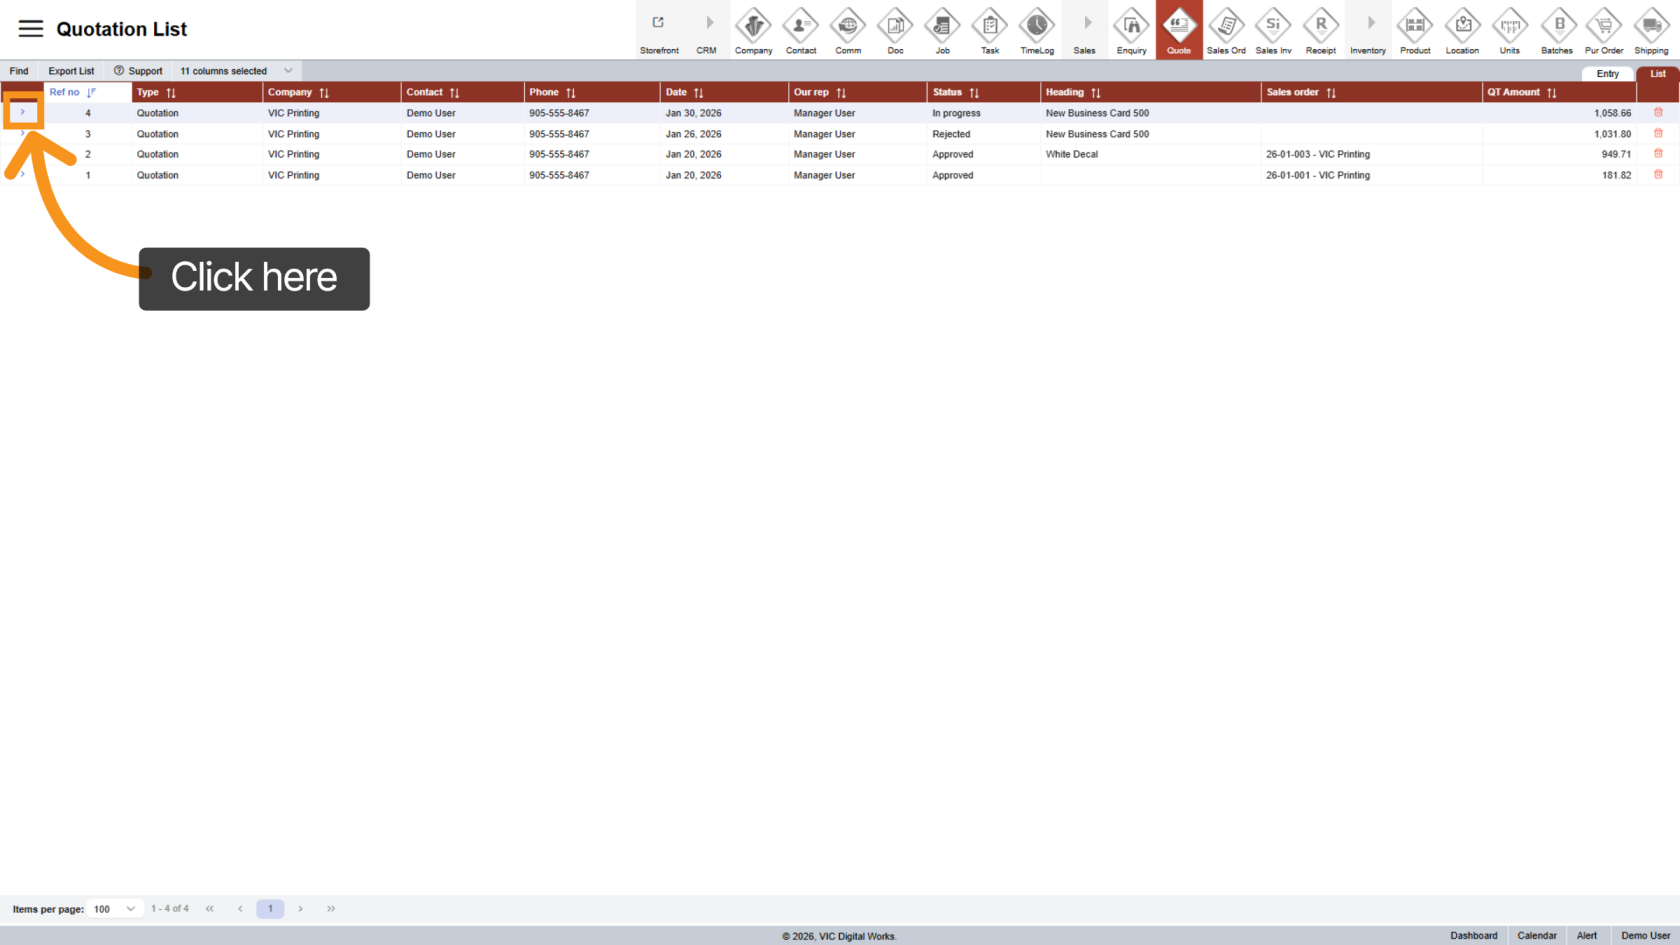The height and width of the screenshot is (945, 1680).
Task: Switch to the Entry tab
Action: click(x=1607, y=74)
